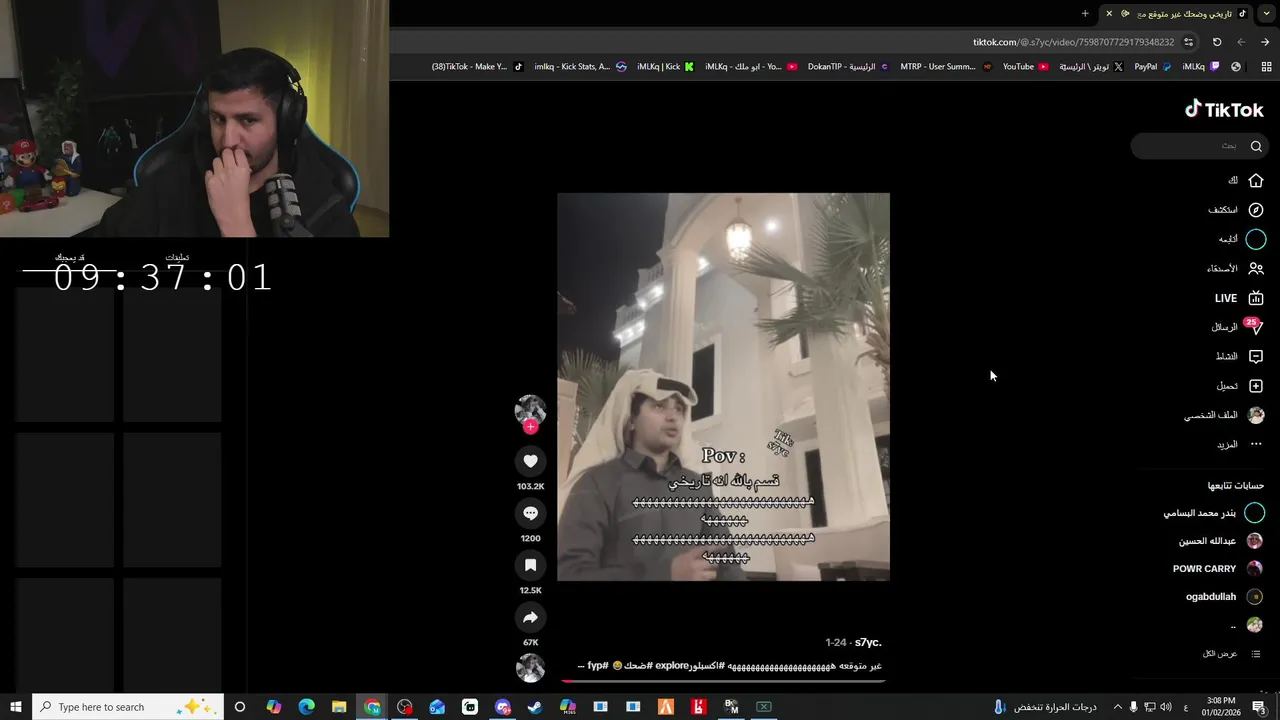
Task: Open creator name s7yc. below the video
Action: [x=868, y=642]
